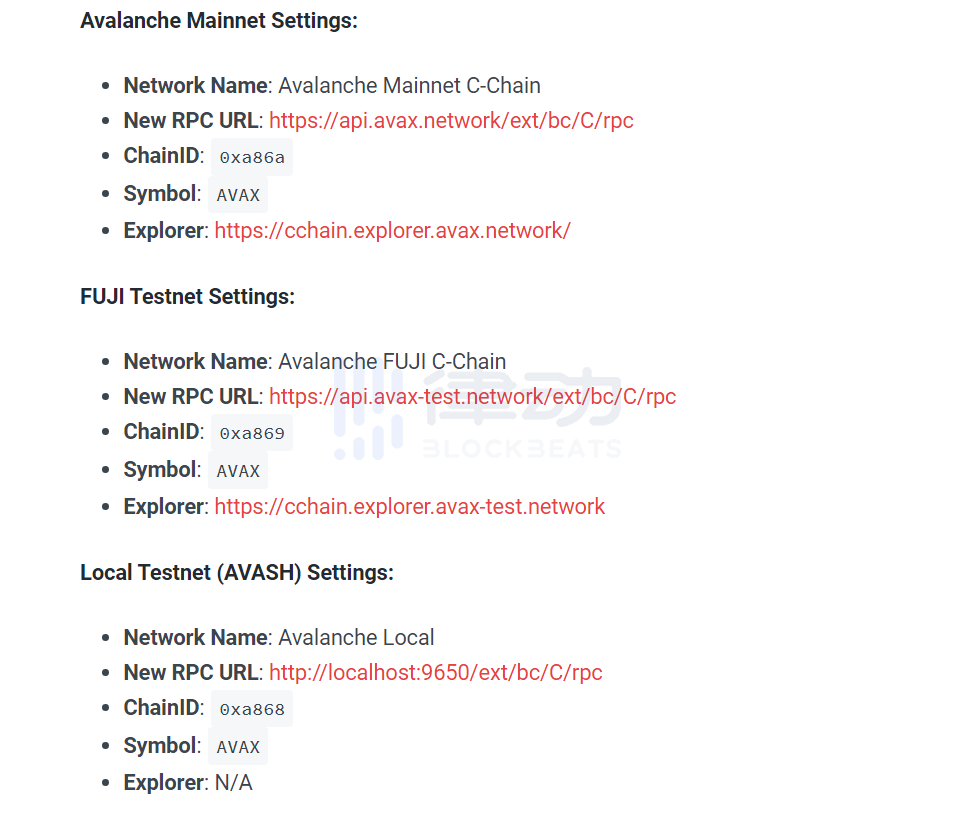Click the localhost:9650 RPC URL link
956x817 pixels.
coord(435,673)
